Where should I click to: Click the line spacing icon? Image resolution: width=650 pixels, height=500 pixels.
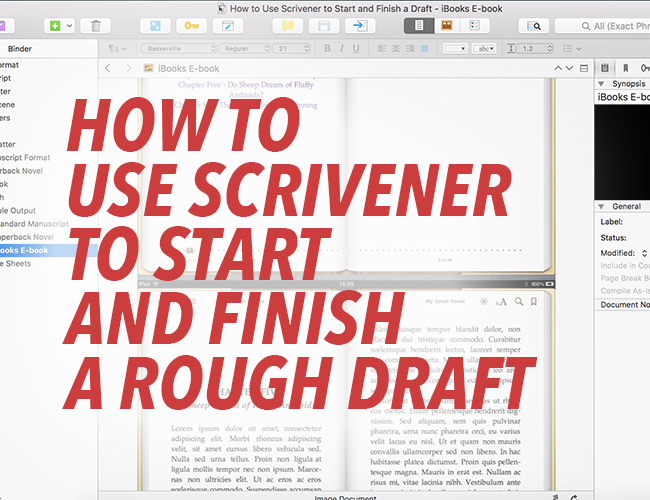point(511,49)
